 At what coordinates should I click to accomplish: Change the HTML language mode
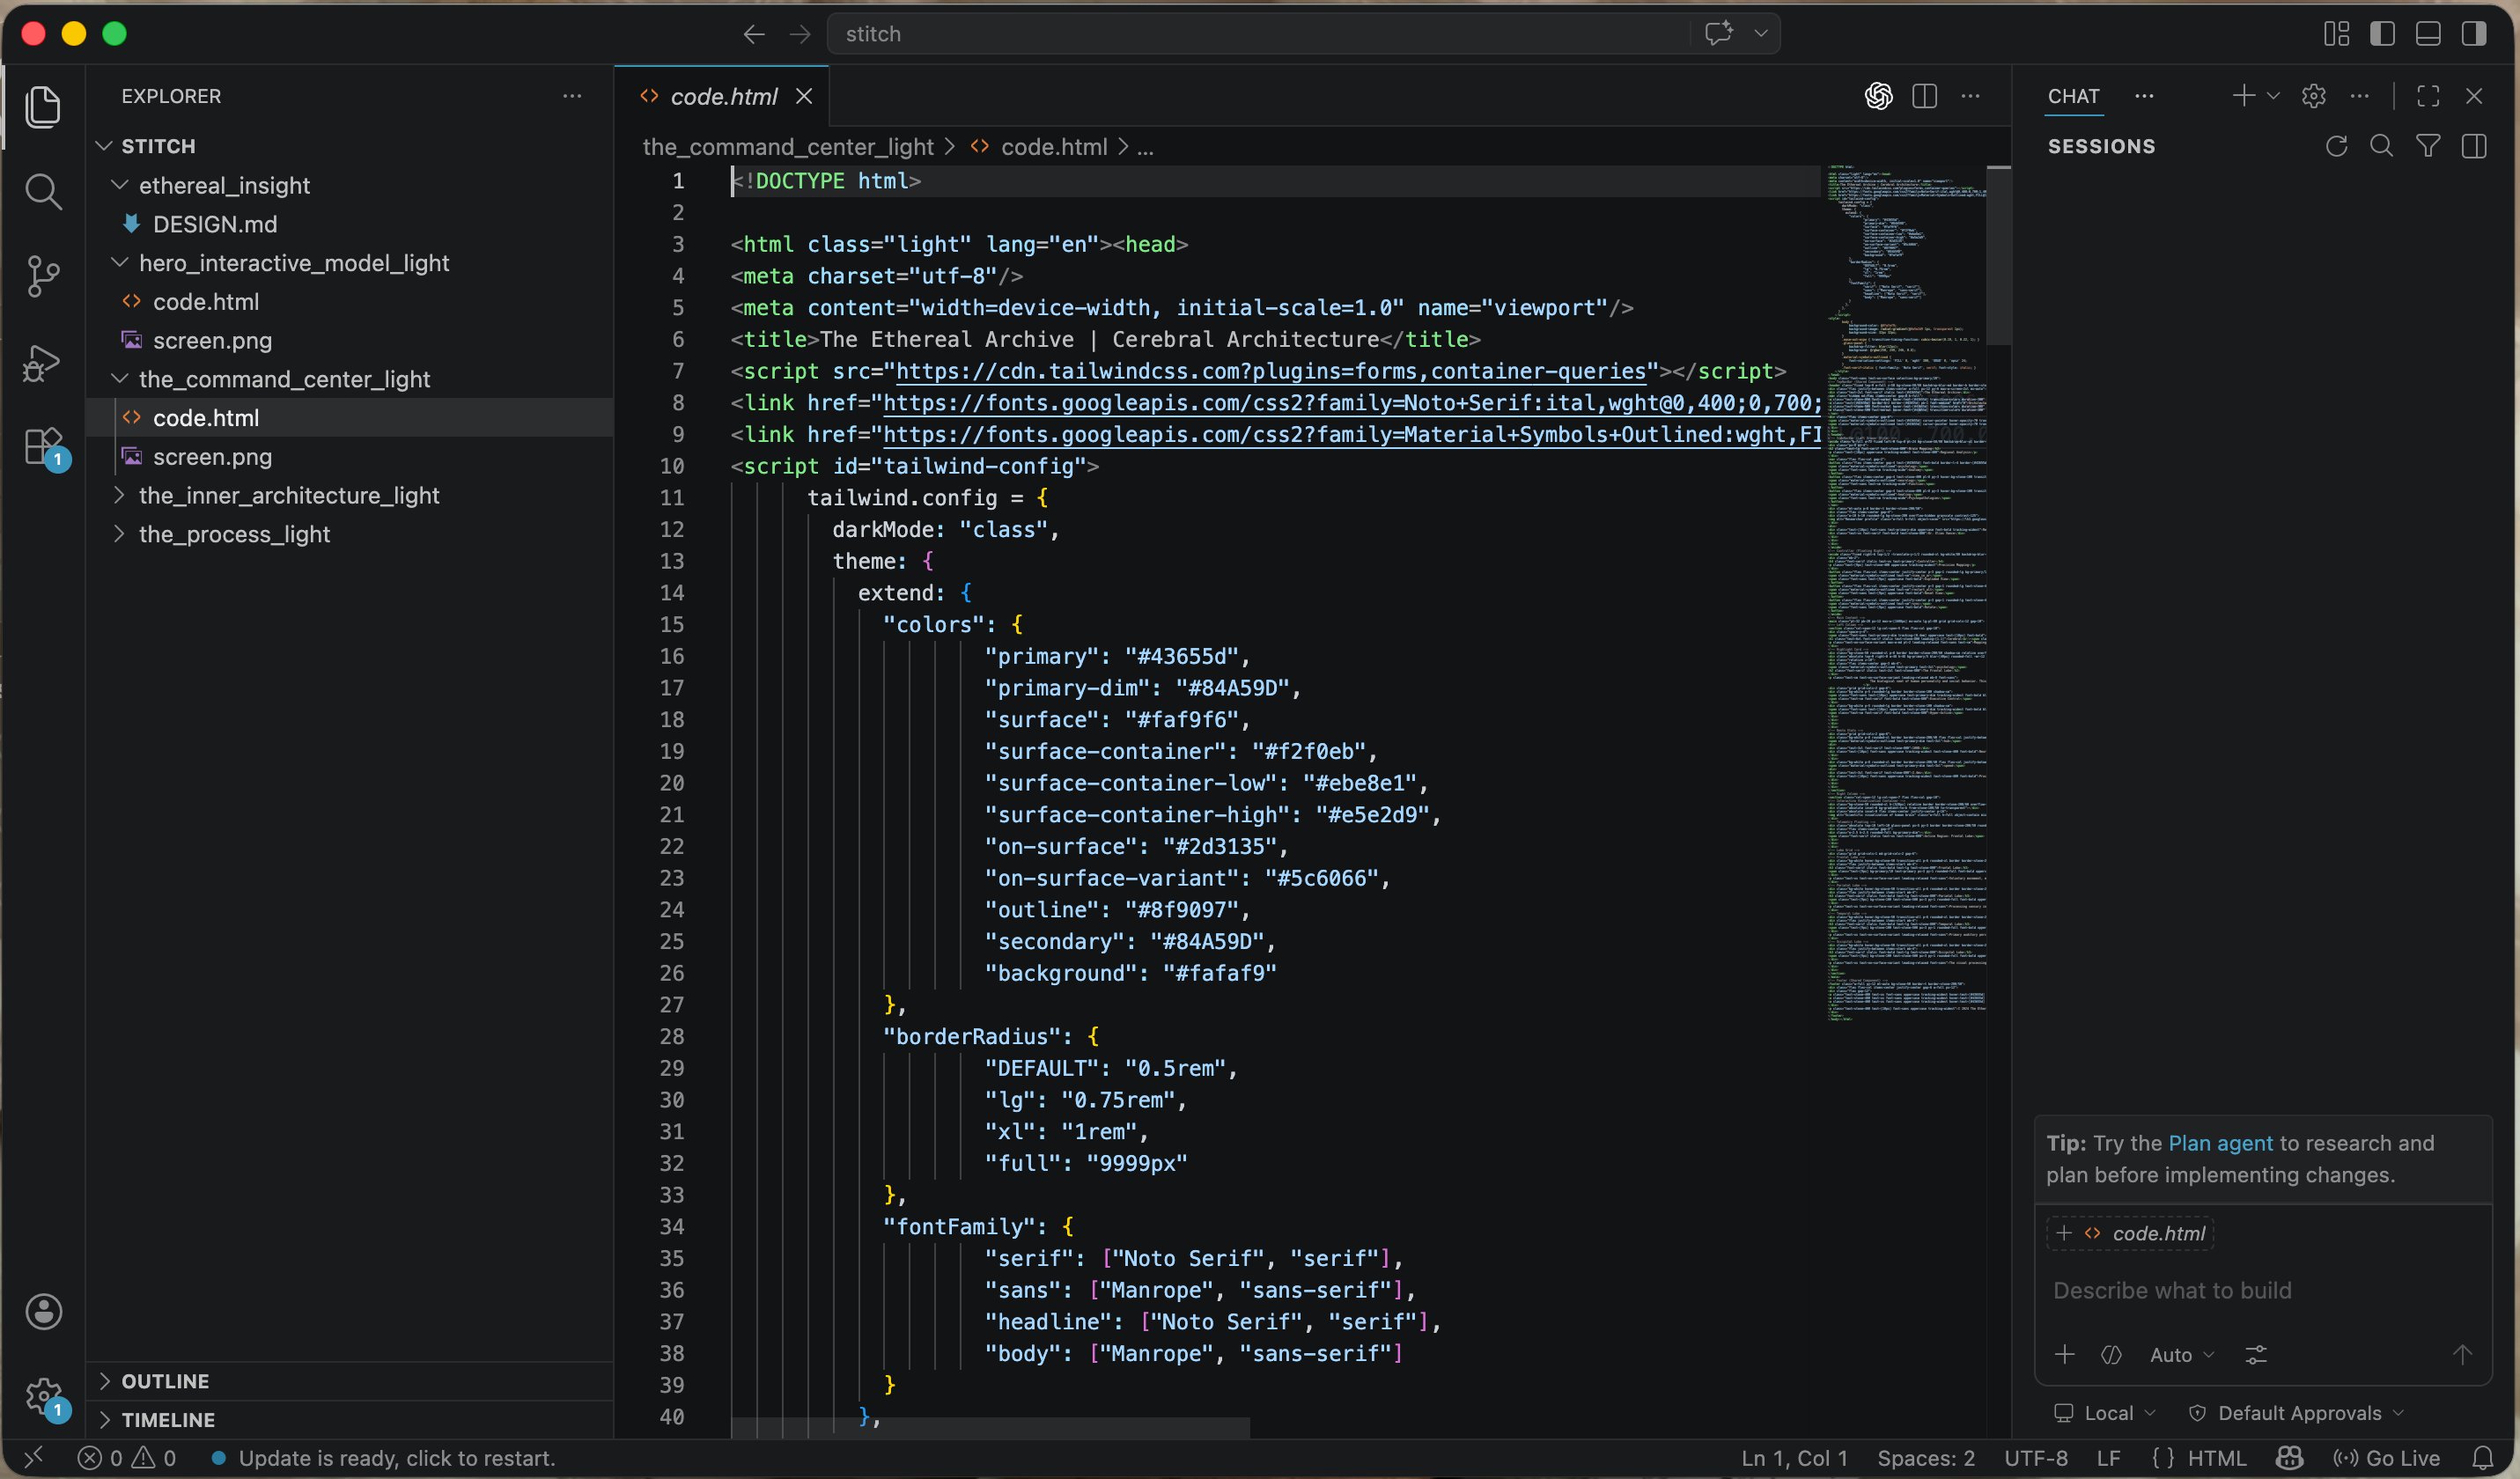pos(2217,1458)
